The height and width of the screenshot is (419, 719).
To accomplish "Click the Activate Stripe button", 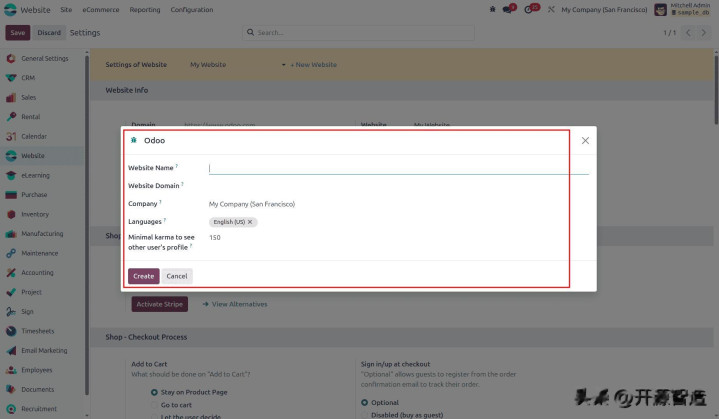I will tap(160, 304).
